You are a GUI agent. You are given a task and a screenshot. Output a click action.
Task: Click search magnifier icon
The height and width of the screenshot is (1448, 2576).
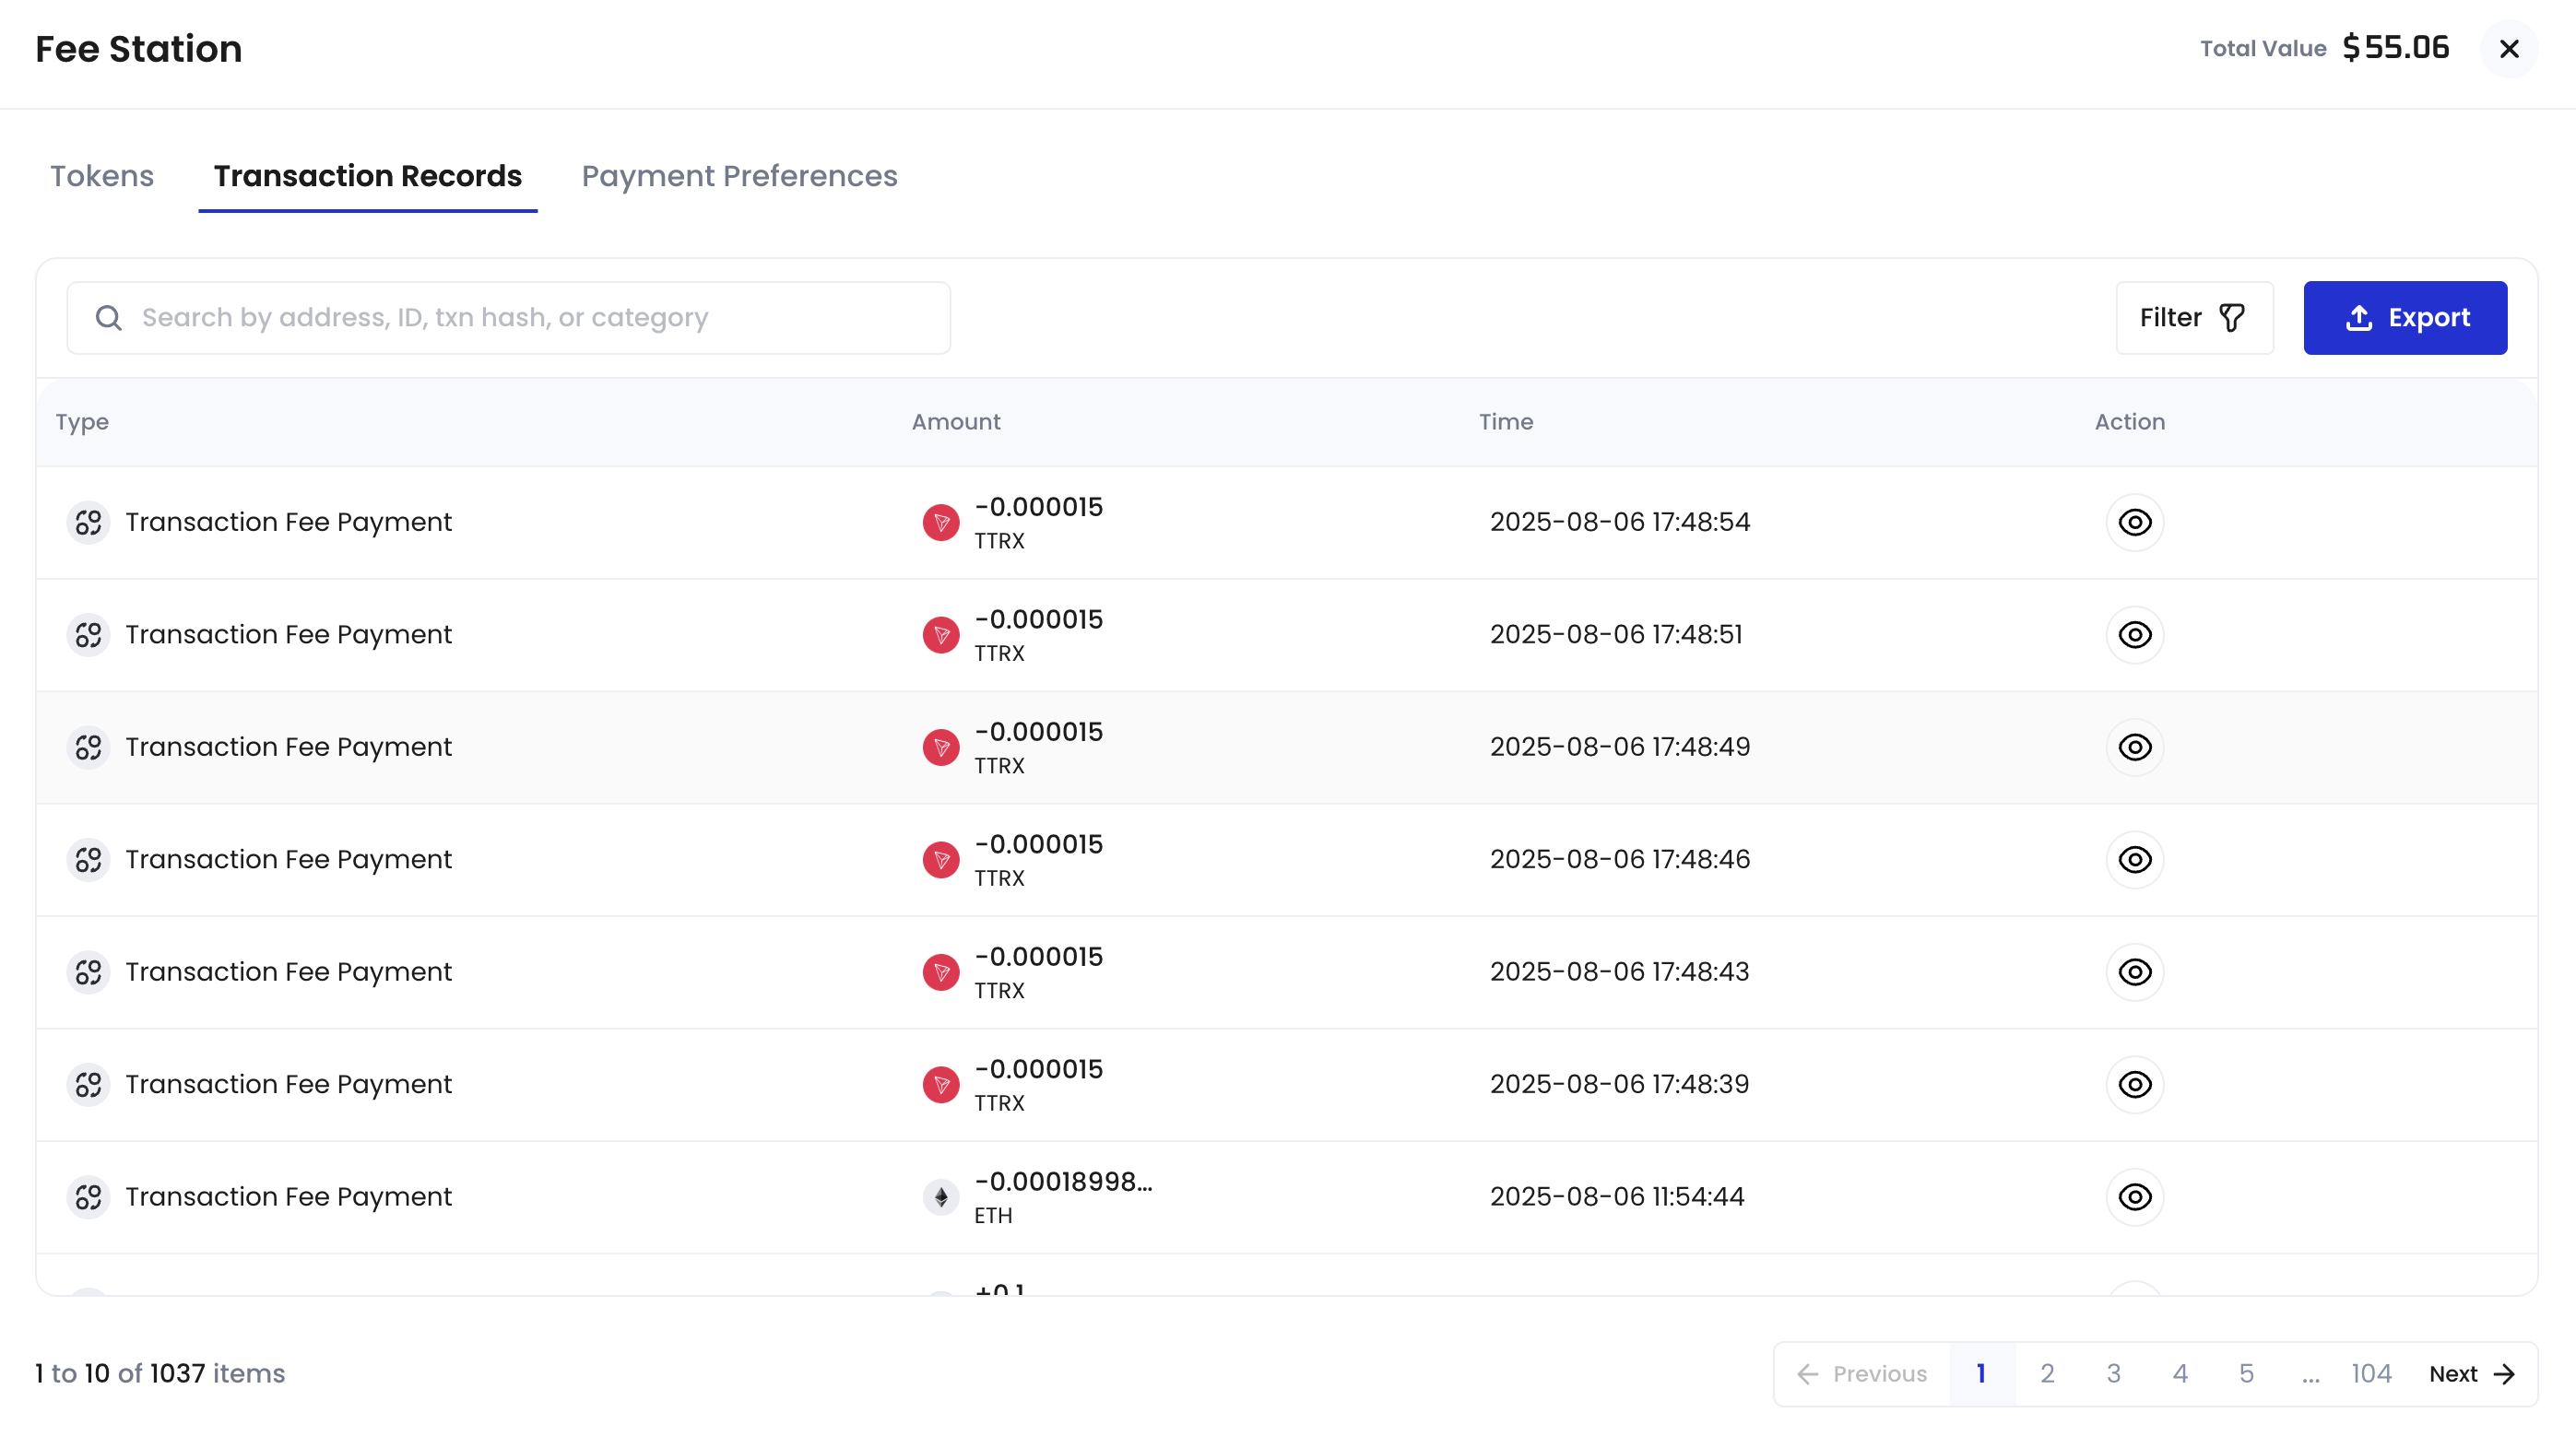(108, 318)
